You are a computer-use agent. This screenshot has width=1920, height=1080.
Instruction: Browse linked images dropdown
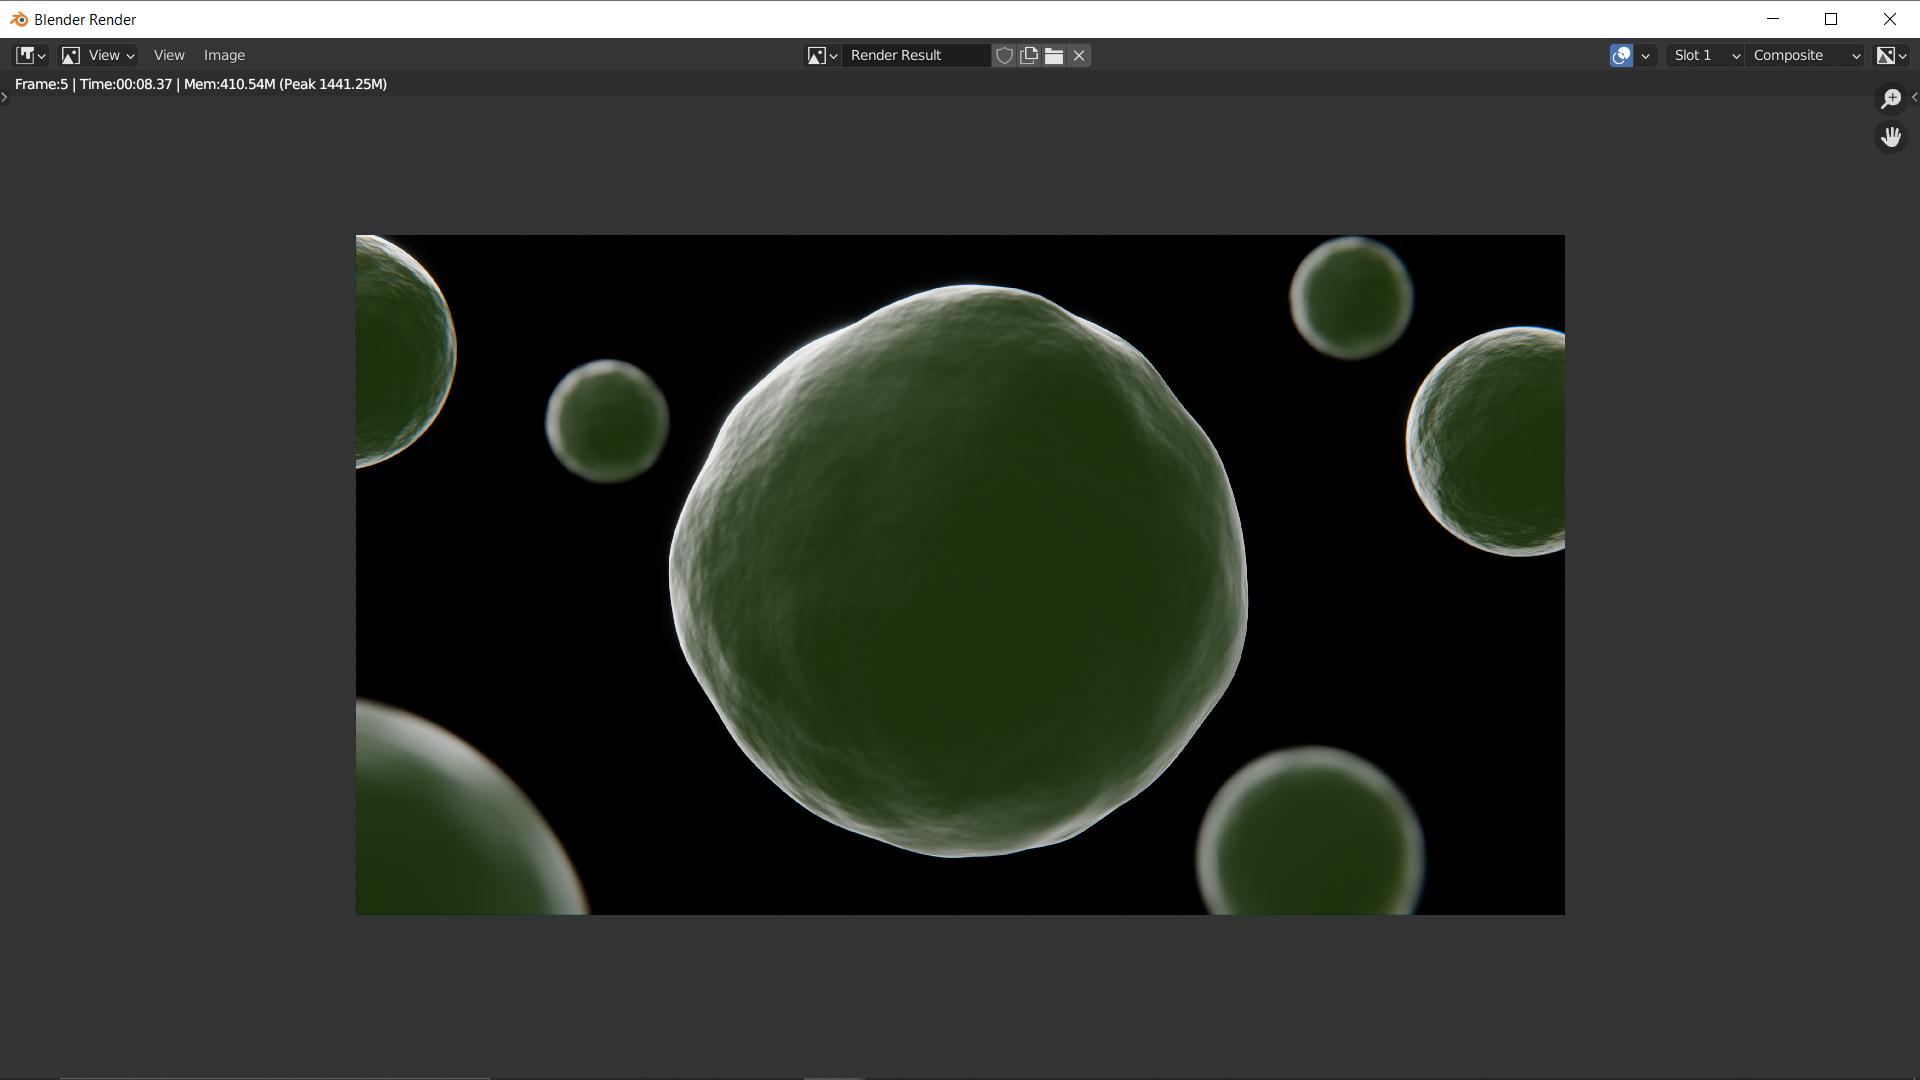pyautogui.click(x=822, y=55)
